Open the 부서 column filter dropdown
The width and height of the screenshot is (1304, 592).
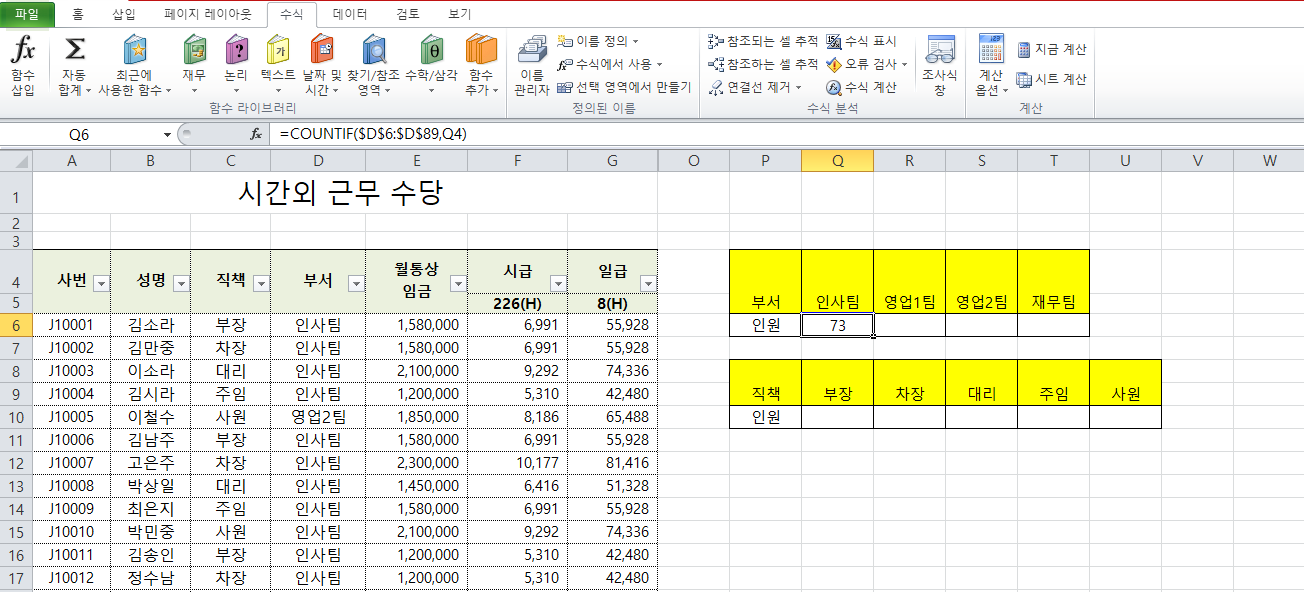pos(355,284)
